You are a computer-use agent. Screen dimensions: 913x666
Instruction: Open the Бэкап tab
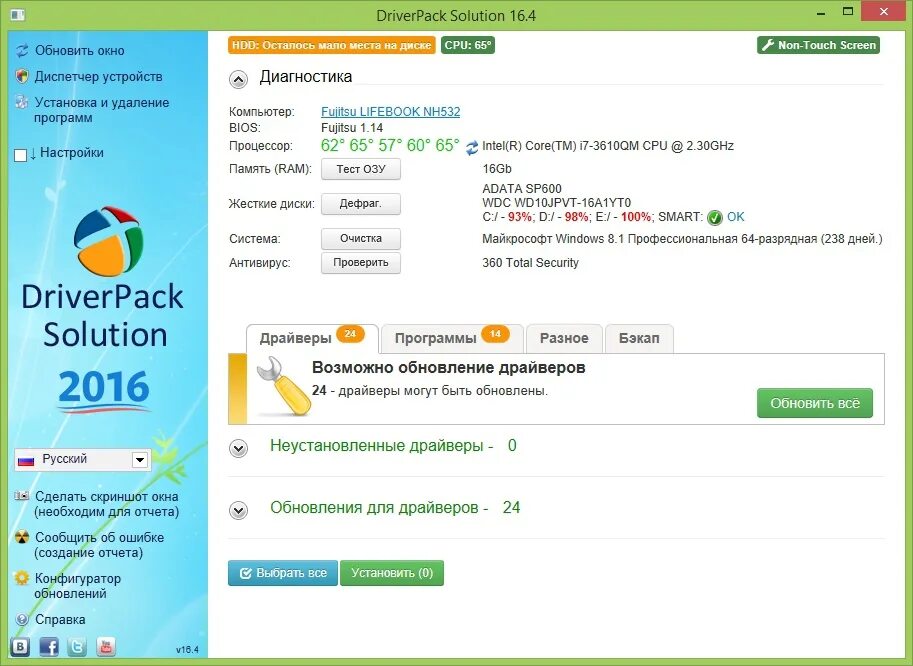(x=639, y=339)
